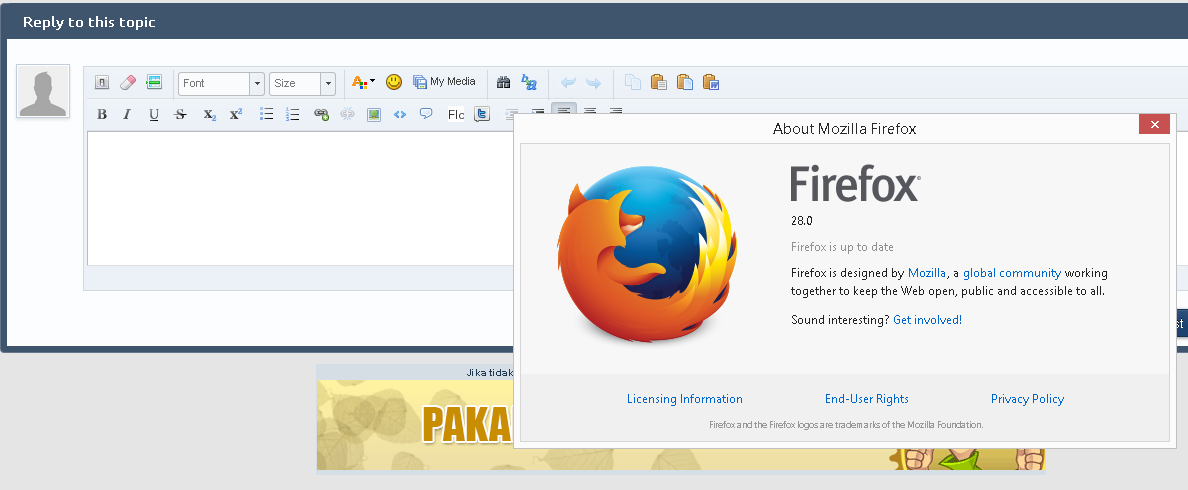Toggle subscript formatting
Screen dimensions: 1188x490
pos(210,114)
